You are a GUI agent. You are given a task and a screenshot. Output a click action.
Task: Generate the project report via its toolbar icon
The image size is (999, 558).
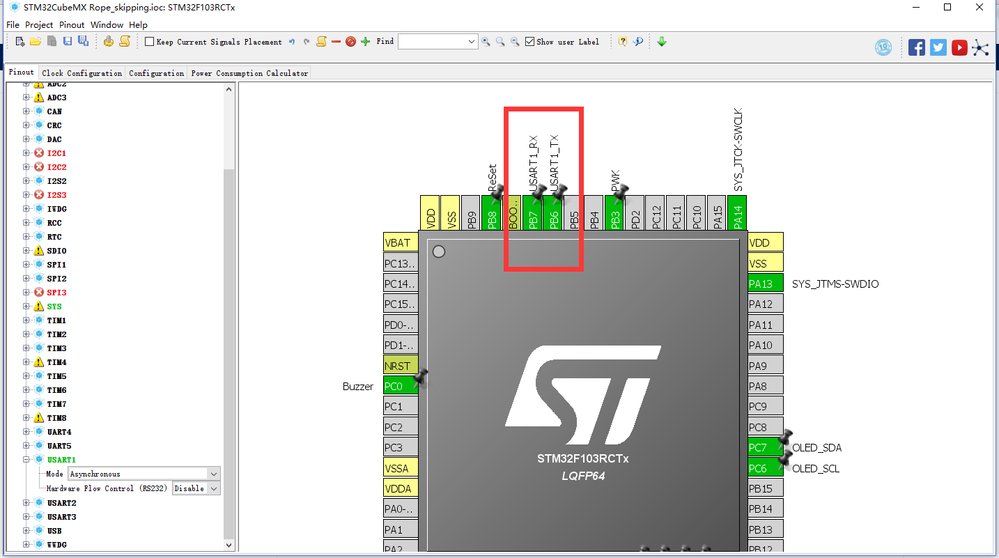(108, 41)
